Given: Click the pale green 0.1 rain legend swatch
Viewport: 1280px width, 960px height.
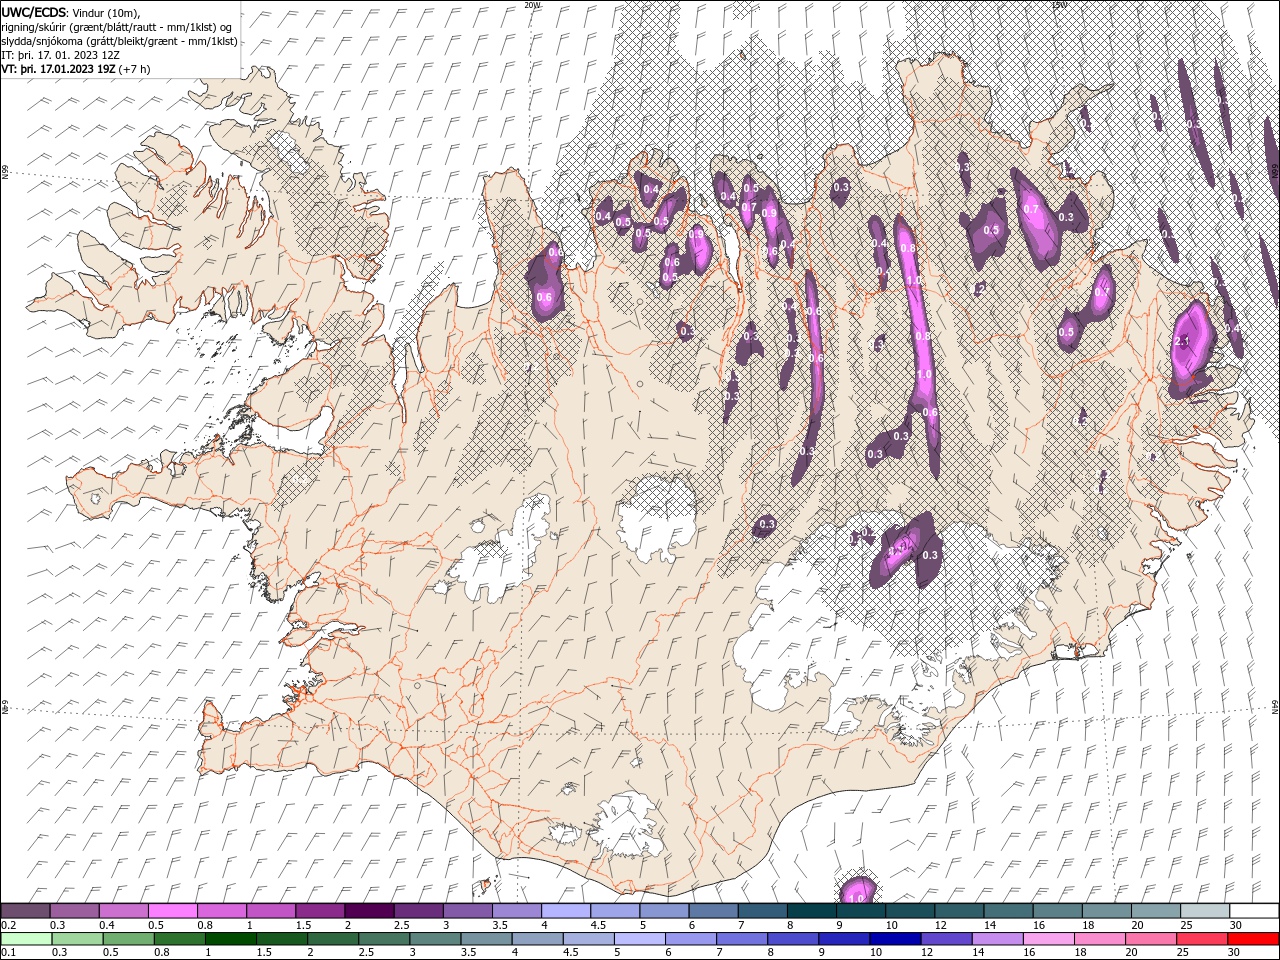Looking at the screenshot, I should click(x=27, y=939).
